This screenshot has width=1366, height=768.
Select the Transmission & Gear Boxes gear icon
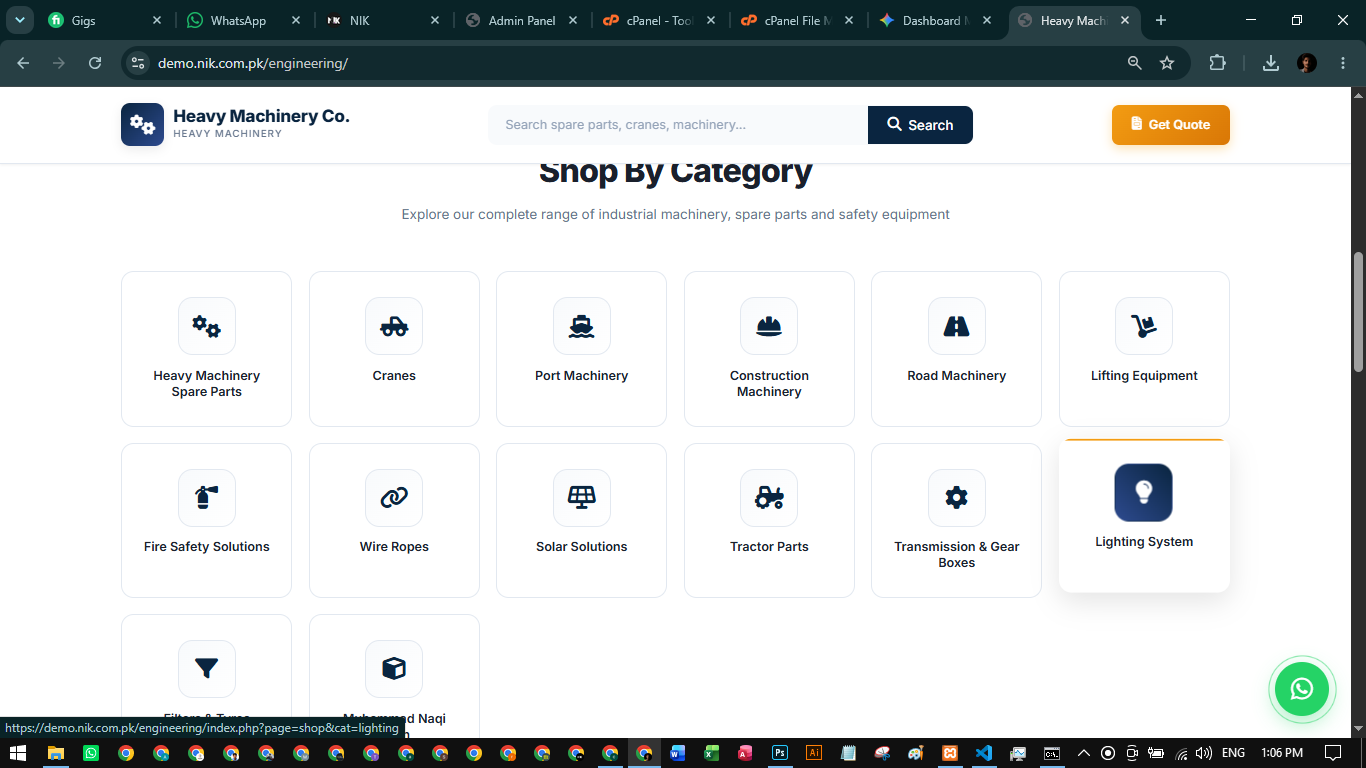click(957, 497)
